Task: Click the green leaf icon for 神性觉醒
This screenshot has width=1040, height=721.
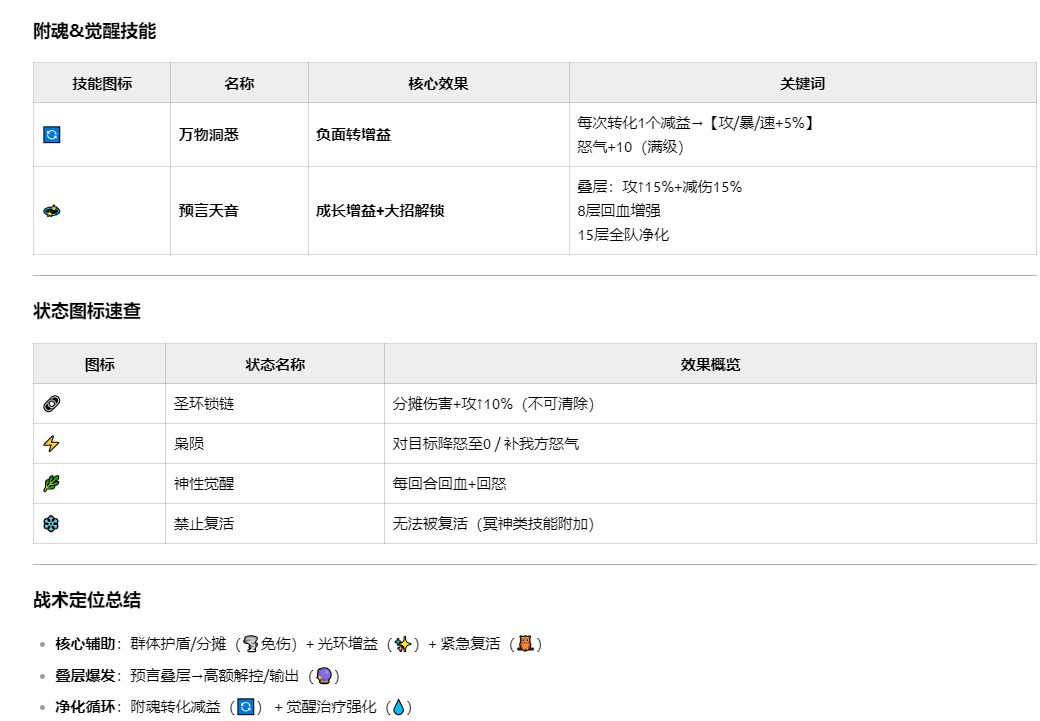Action: (x=52, y=483)
